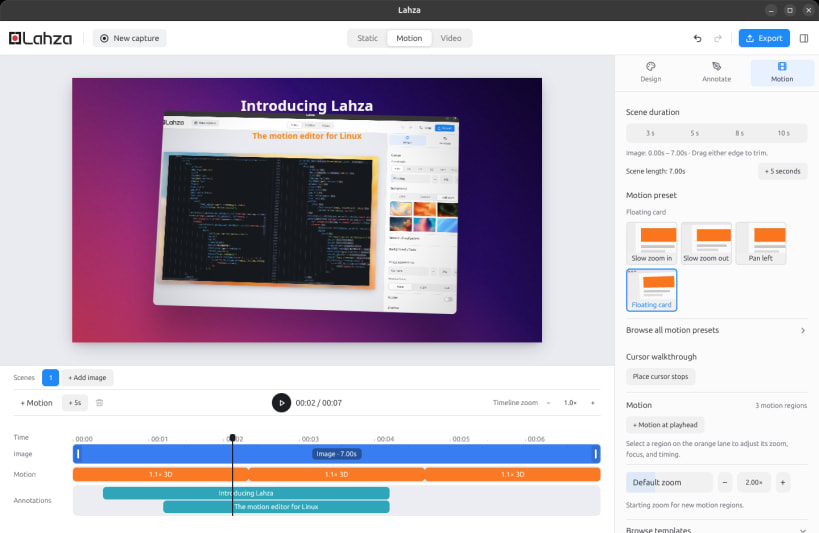Toggle the sidebar panel icon

pyautogui.click(x=804, y=38)
